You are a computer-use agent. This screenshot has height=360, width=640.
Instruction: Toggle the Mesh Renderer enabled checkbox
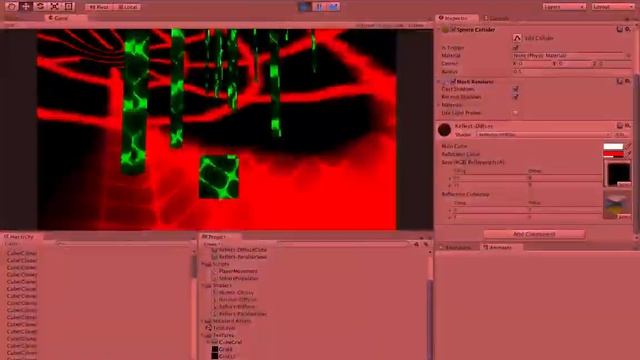point(453,82)
